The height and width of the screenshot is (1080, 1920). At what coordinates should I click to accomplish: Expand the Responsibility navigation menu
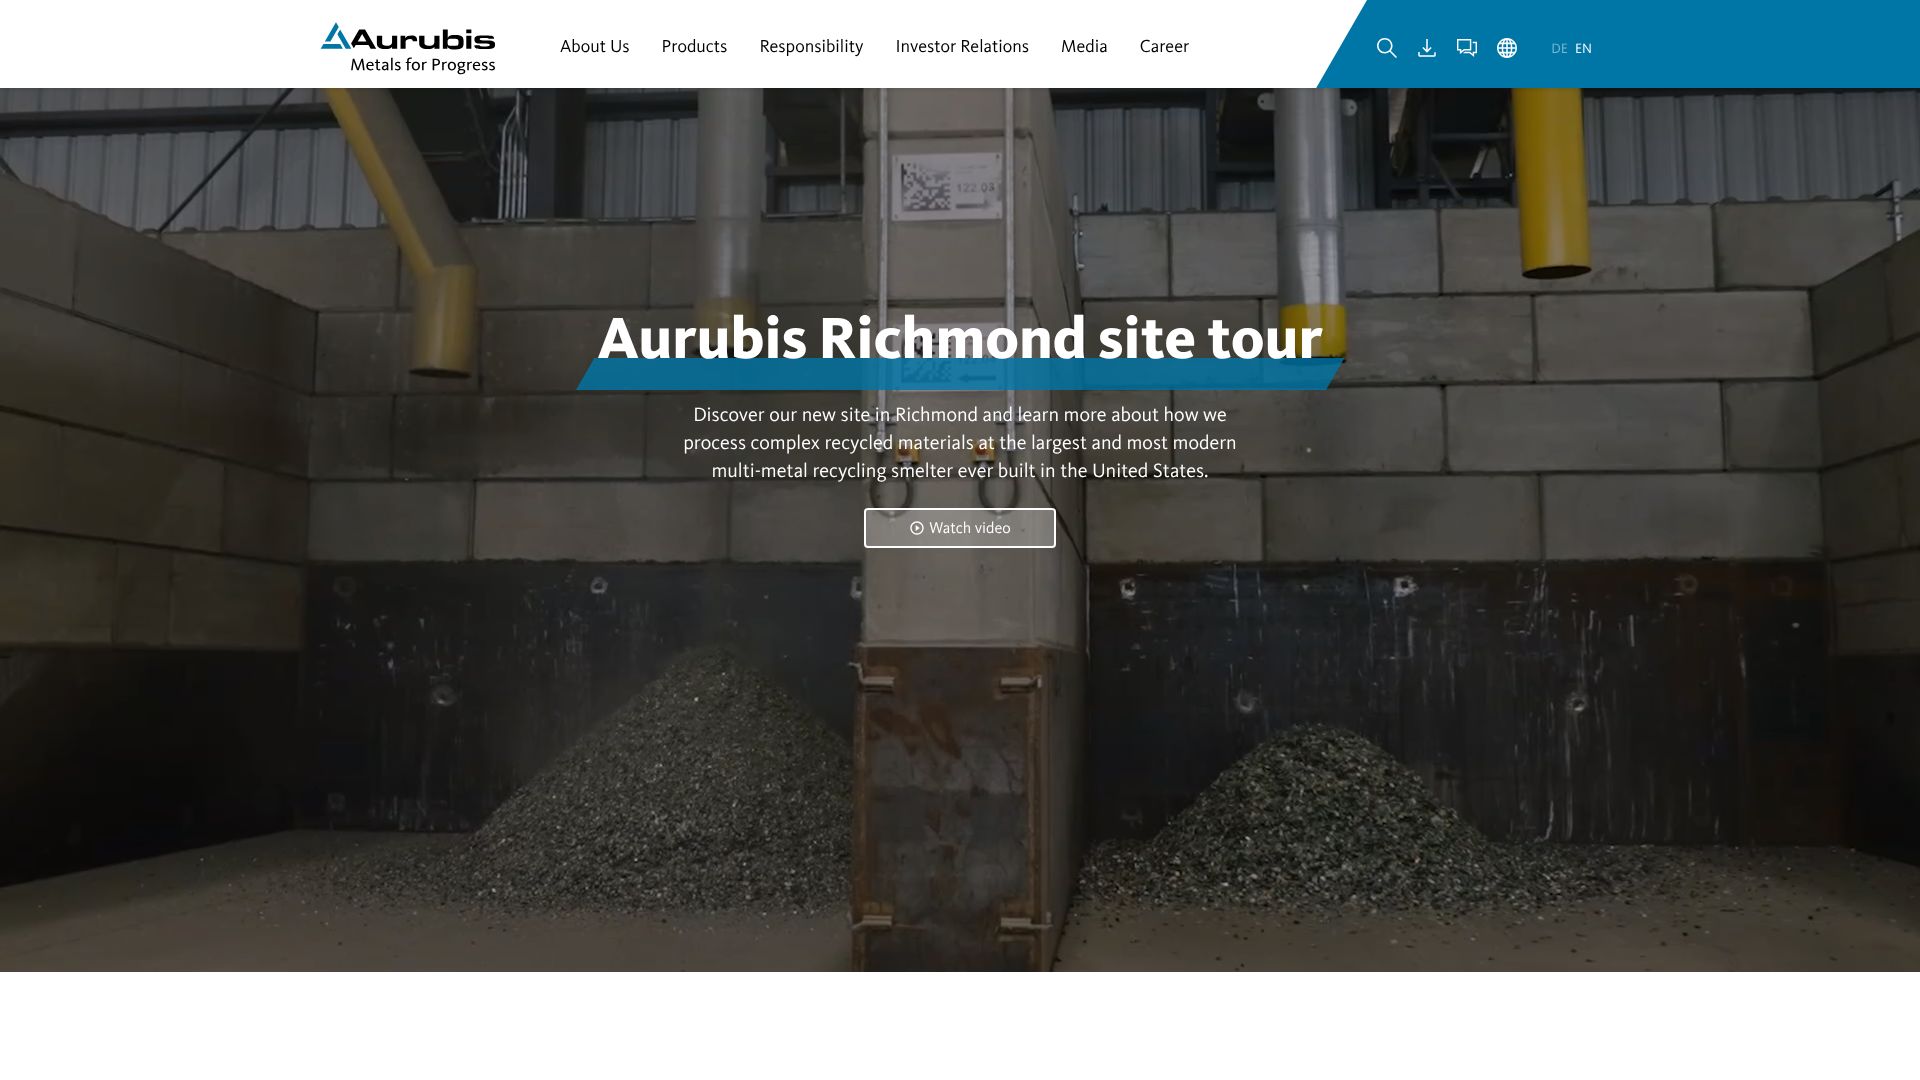pyautogui.click(x=811, y=46)
